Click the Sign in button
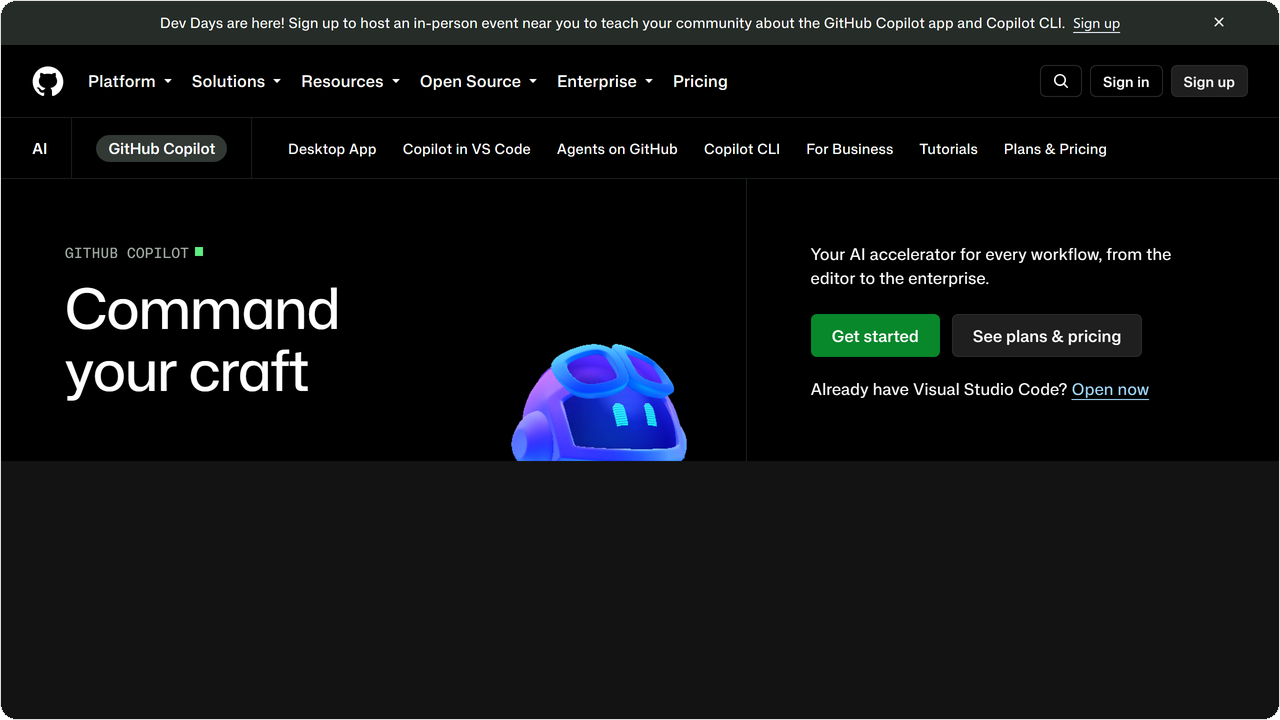This screenshot has height=720, width=1280. pyautogui.click(x=1126, y=82)
